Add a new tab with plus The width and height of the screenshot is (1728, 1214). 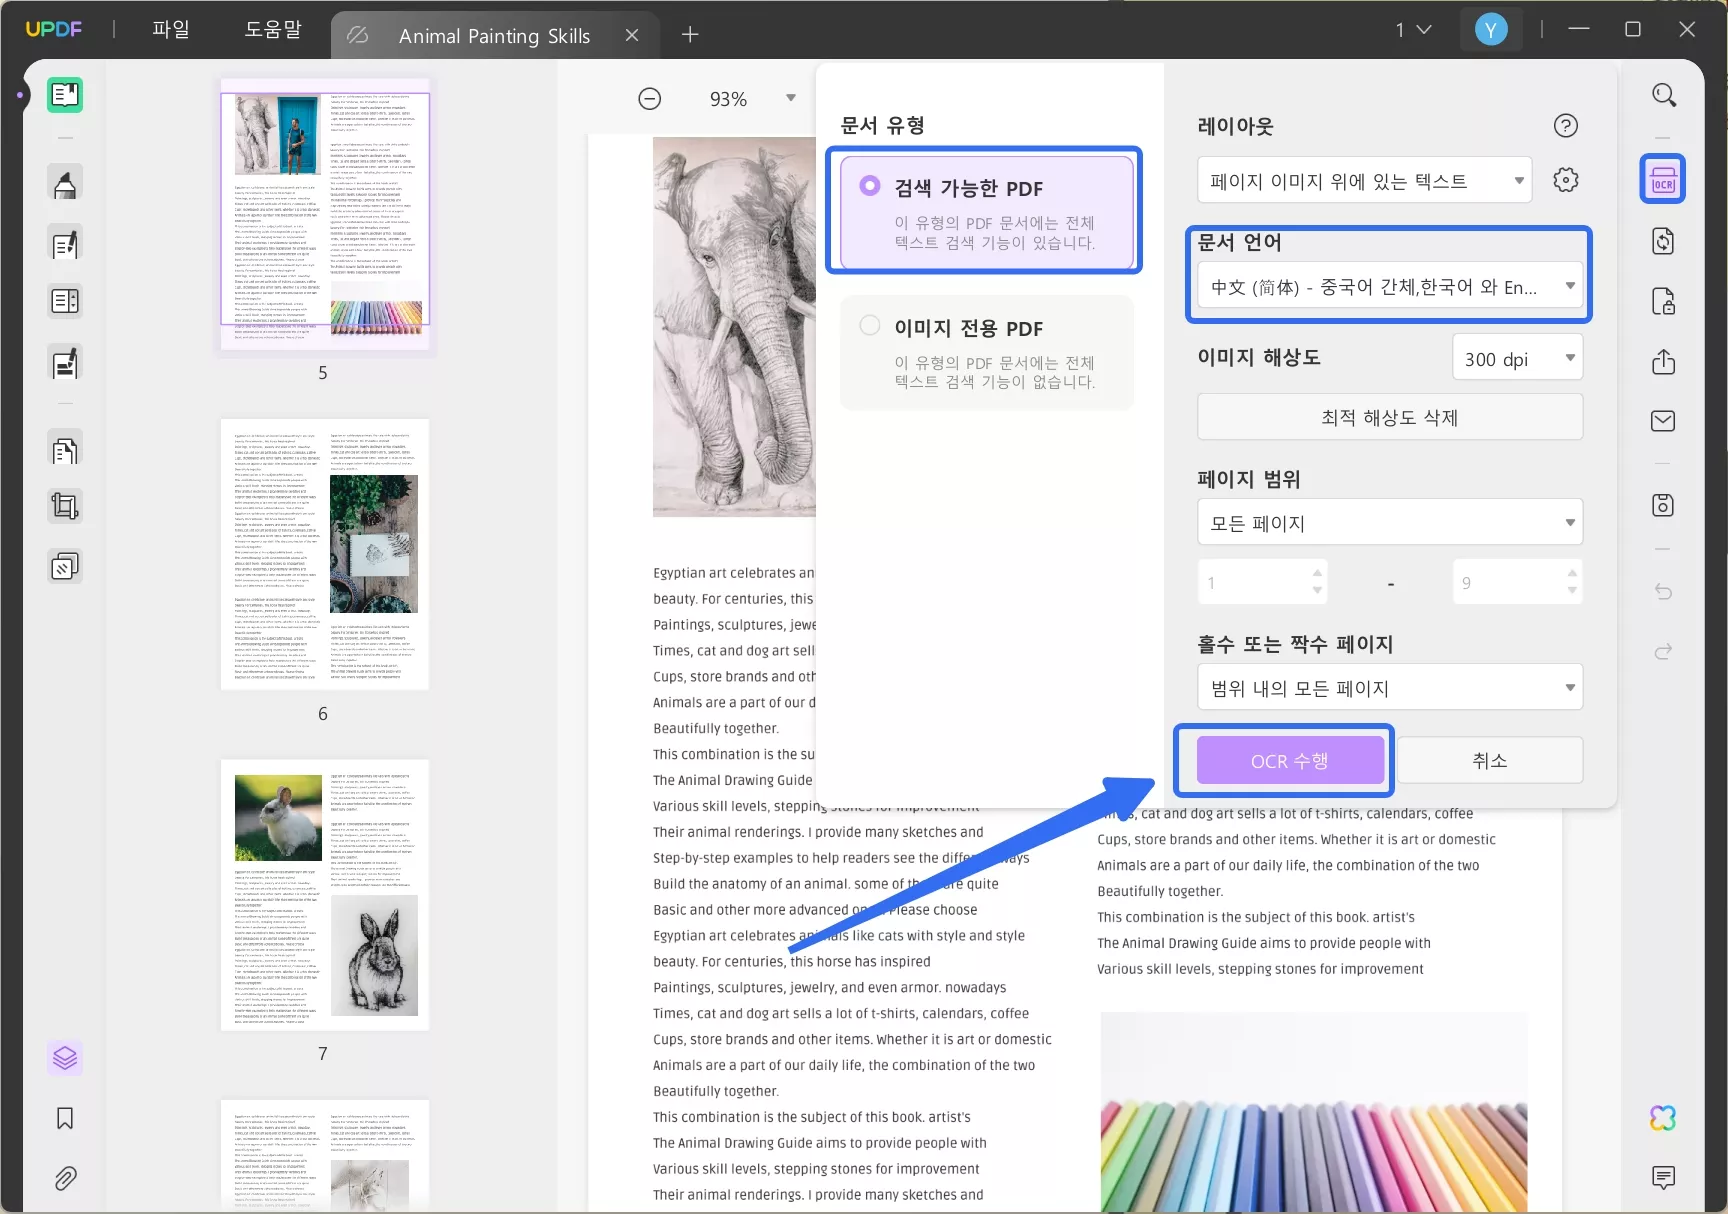point(690,35)
